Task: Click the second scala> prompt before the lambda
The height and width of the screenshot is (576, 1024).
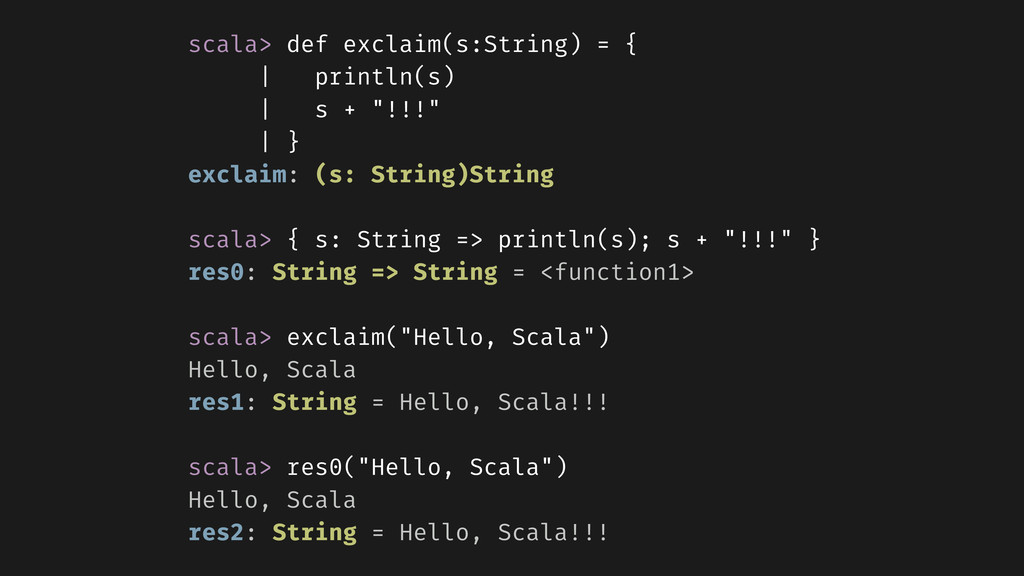Action: [x=229, y=240]
